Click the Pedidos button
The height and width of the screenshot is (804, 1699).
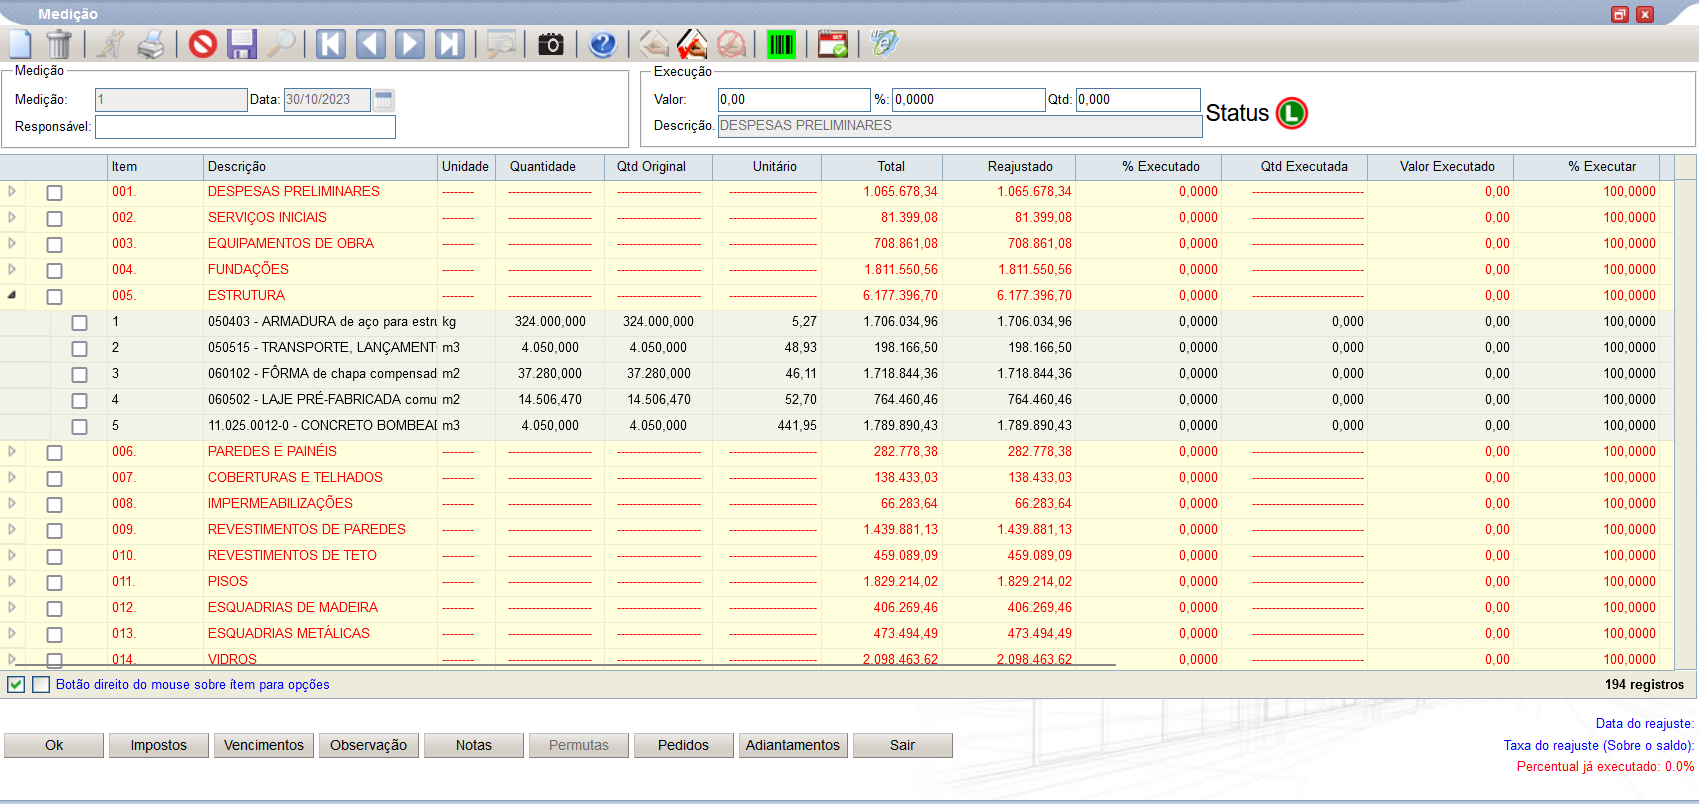(x=684, y=745)
